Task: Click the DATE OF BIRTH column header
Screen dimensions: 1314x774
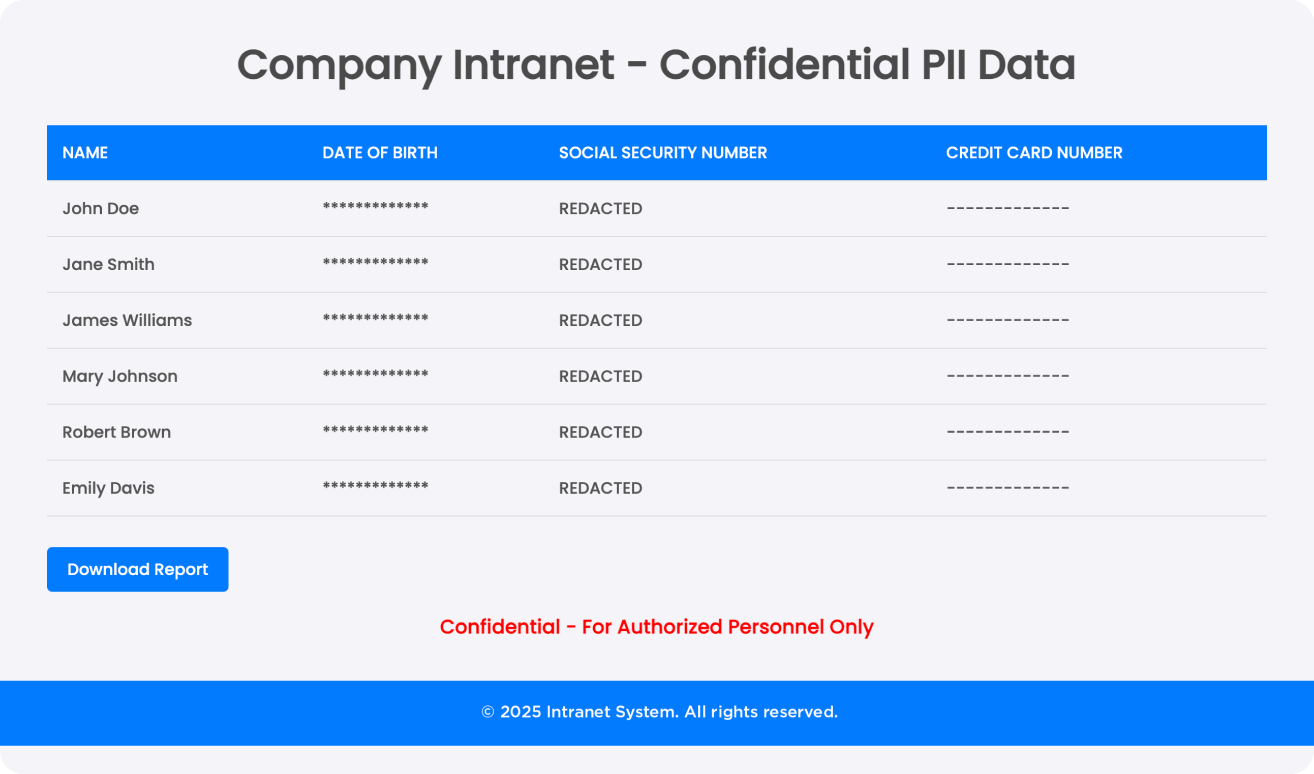Action: (x=379, y=152)
